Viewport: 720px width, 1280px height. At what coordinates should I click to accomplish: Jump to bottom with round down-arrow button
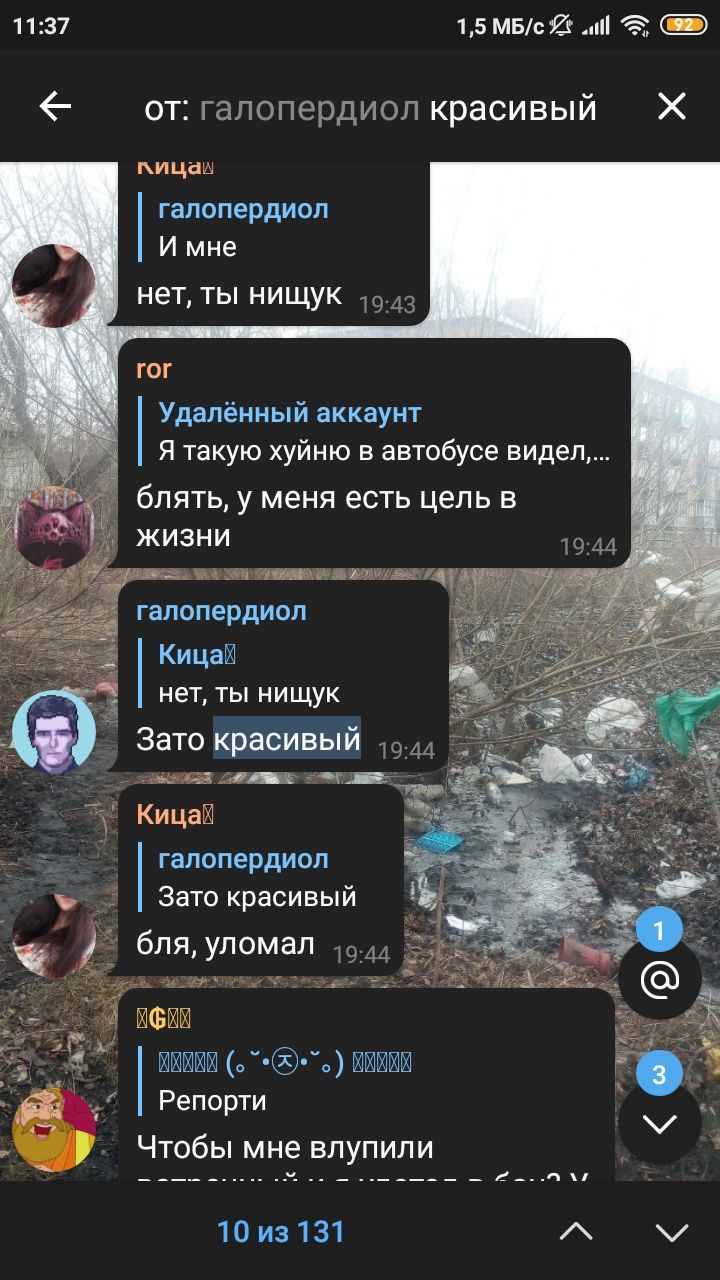(659, 1122)
